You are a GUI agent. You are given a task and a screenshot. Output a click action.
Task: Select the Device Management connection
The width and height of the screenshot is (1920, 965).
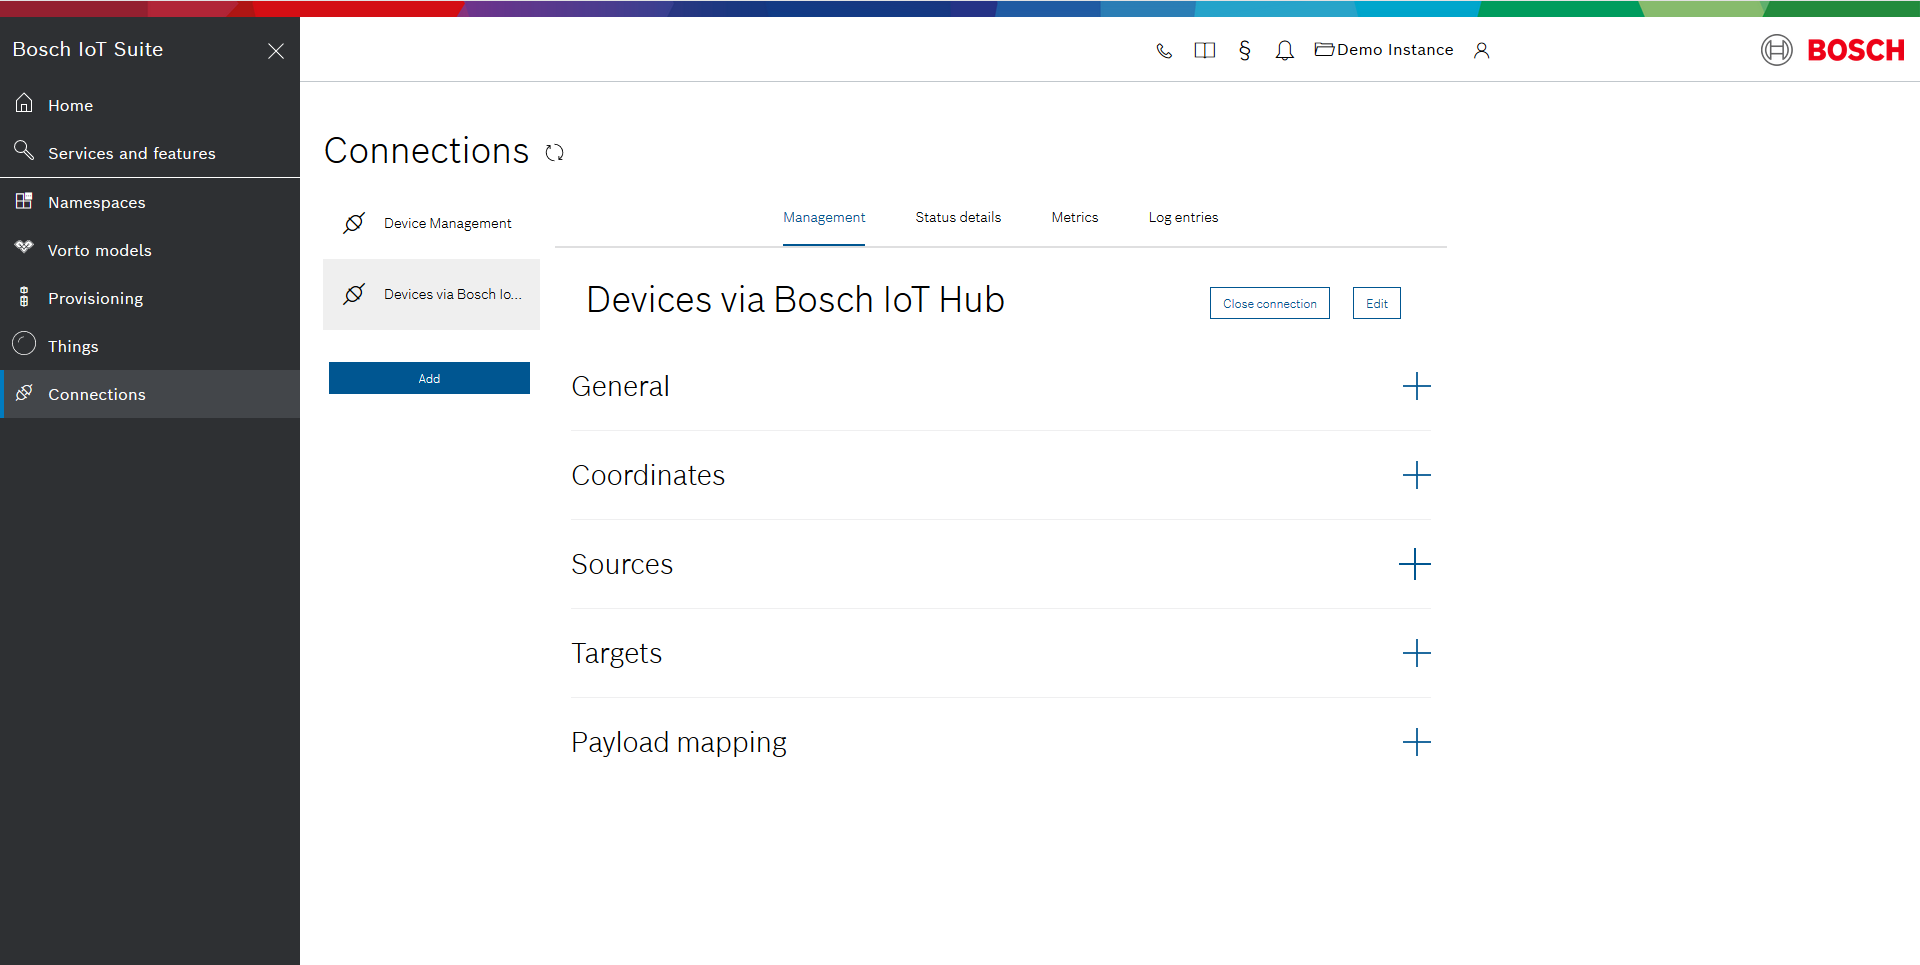(x=431, y=223)
